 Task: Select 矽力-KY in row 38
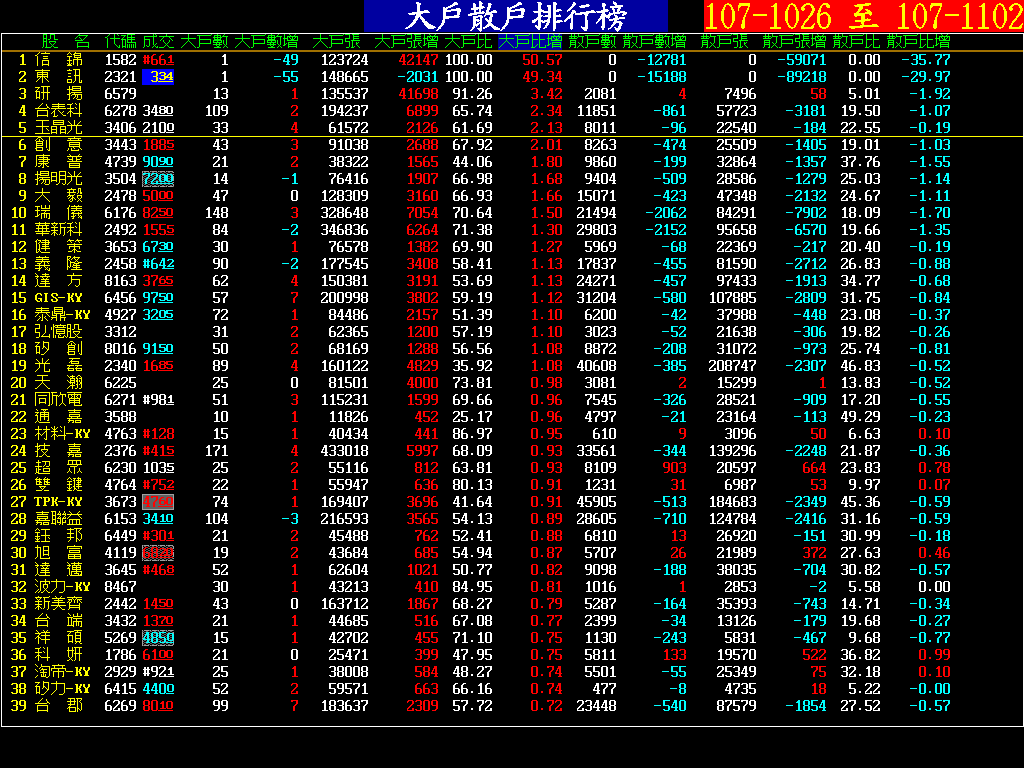coord(62,689)
